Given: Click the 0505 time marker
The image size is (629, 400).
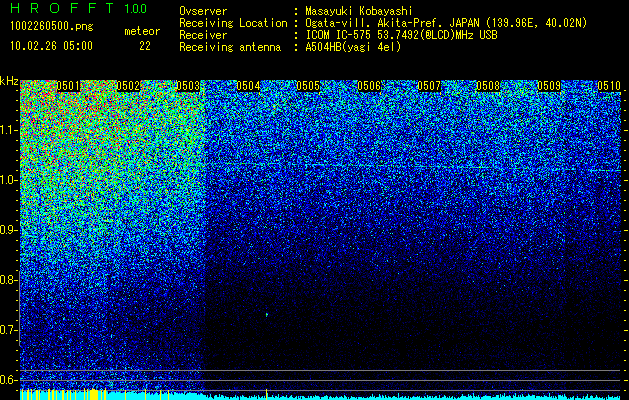Looking at the screenshot, I should [308, 86].
